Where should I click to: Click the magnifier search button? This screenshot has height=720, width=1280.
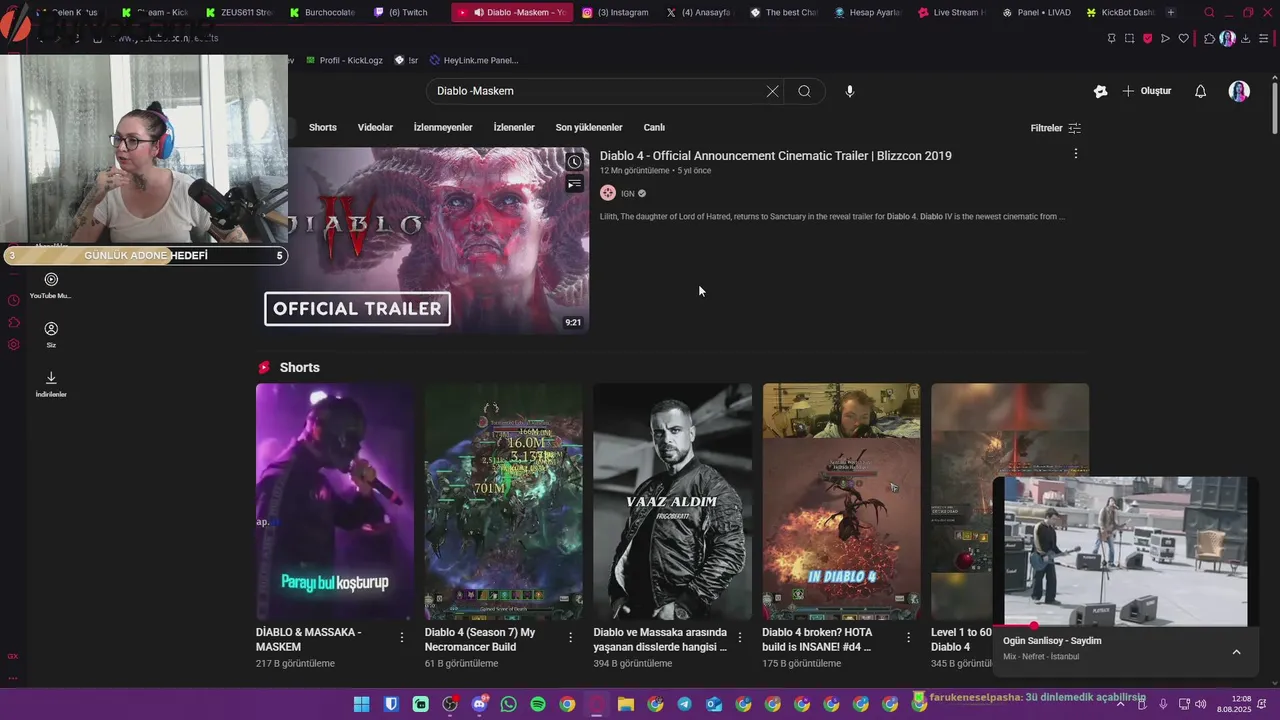(x=804, y=91)
